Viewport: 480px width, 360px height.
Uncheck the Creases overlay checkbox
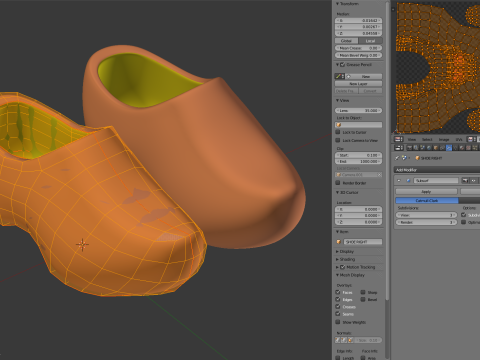click(x=338, y=307)
